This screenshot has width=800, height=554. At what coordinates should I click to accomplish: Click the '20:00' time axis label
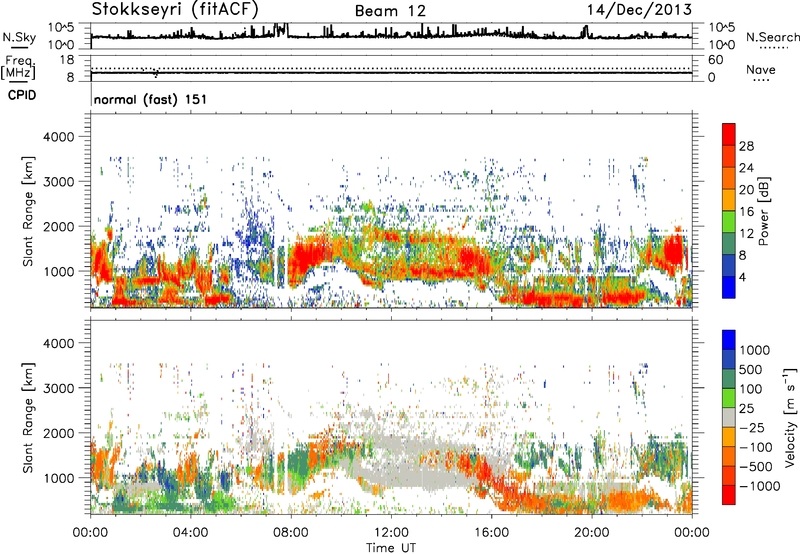(x=592, y=533)
